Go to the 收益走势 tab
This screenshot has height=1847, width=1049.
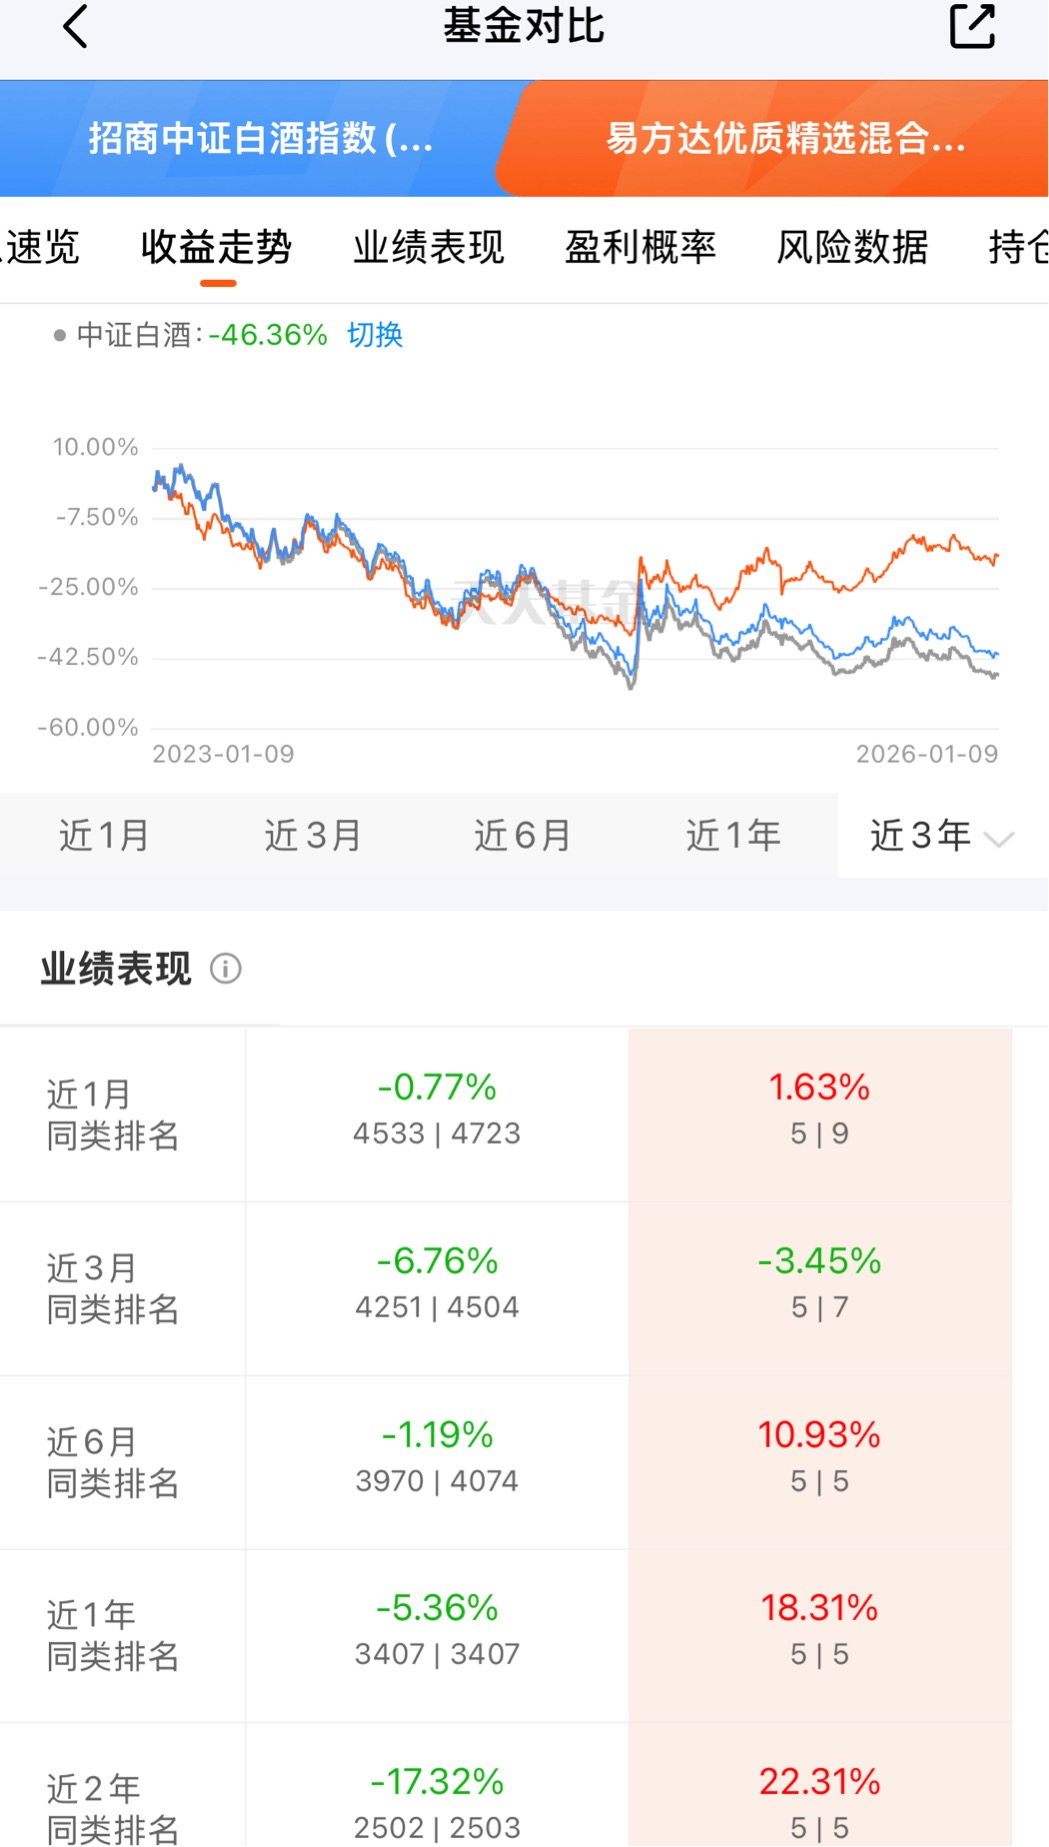(x=216, y=247)
